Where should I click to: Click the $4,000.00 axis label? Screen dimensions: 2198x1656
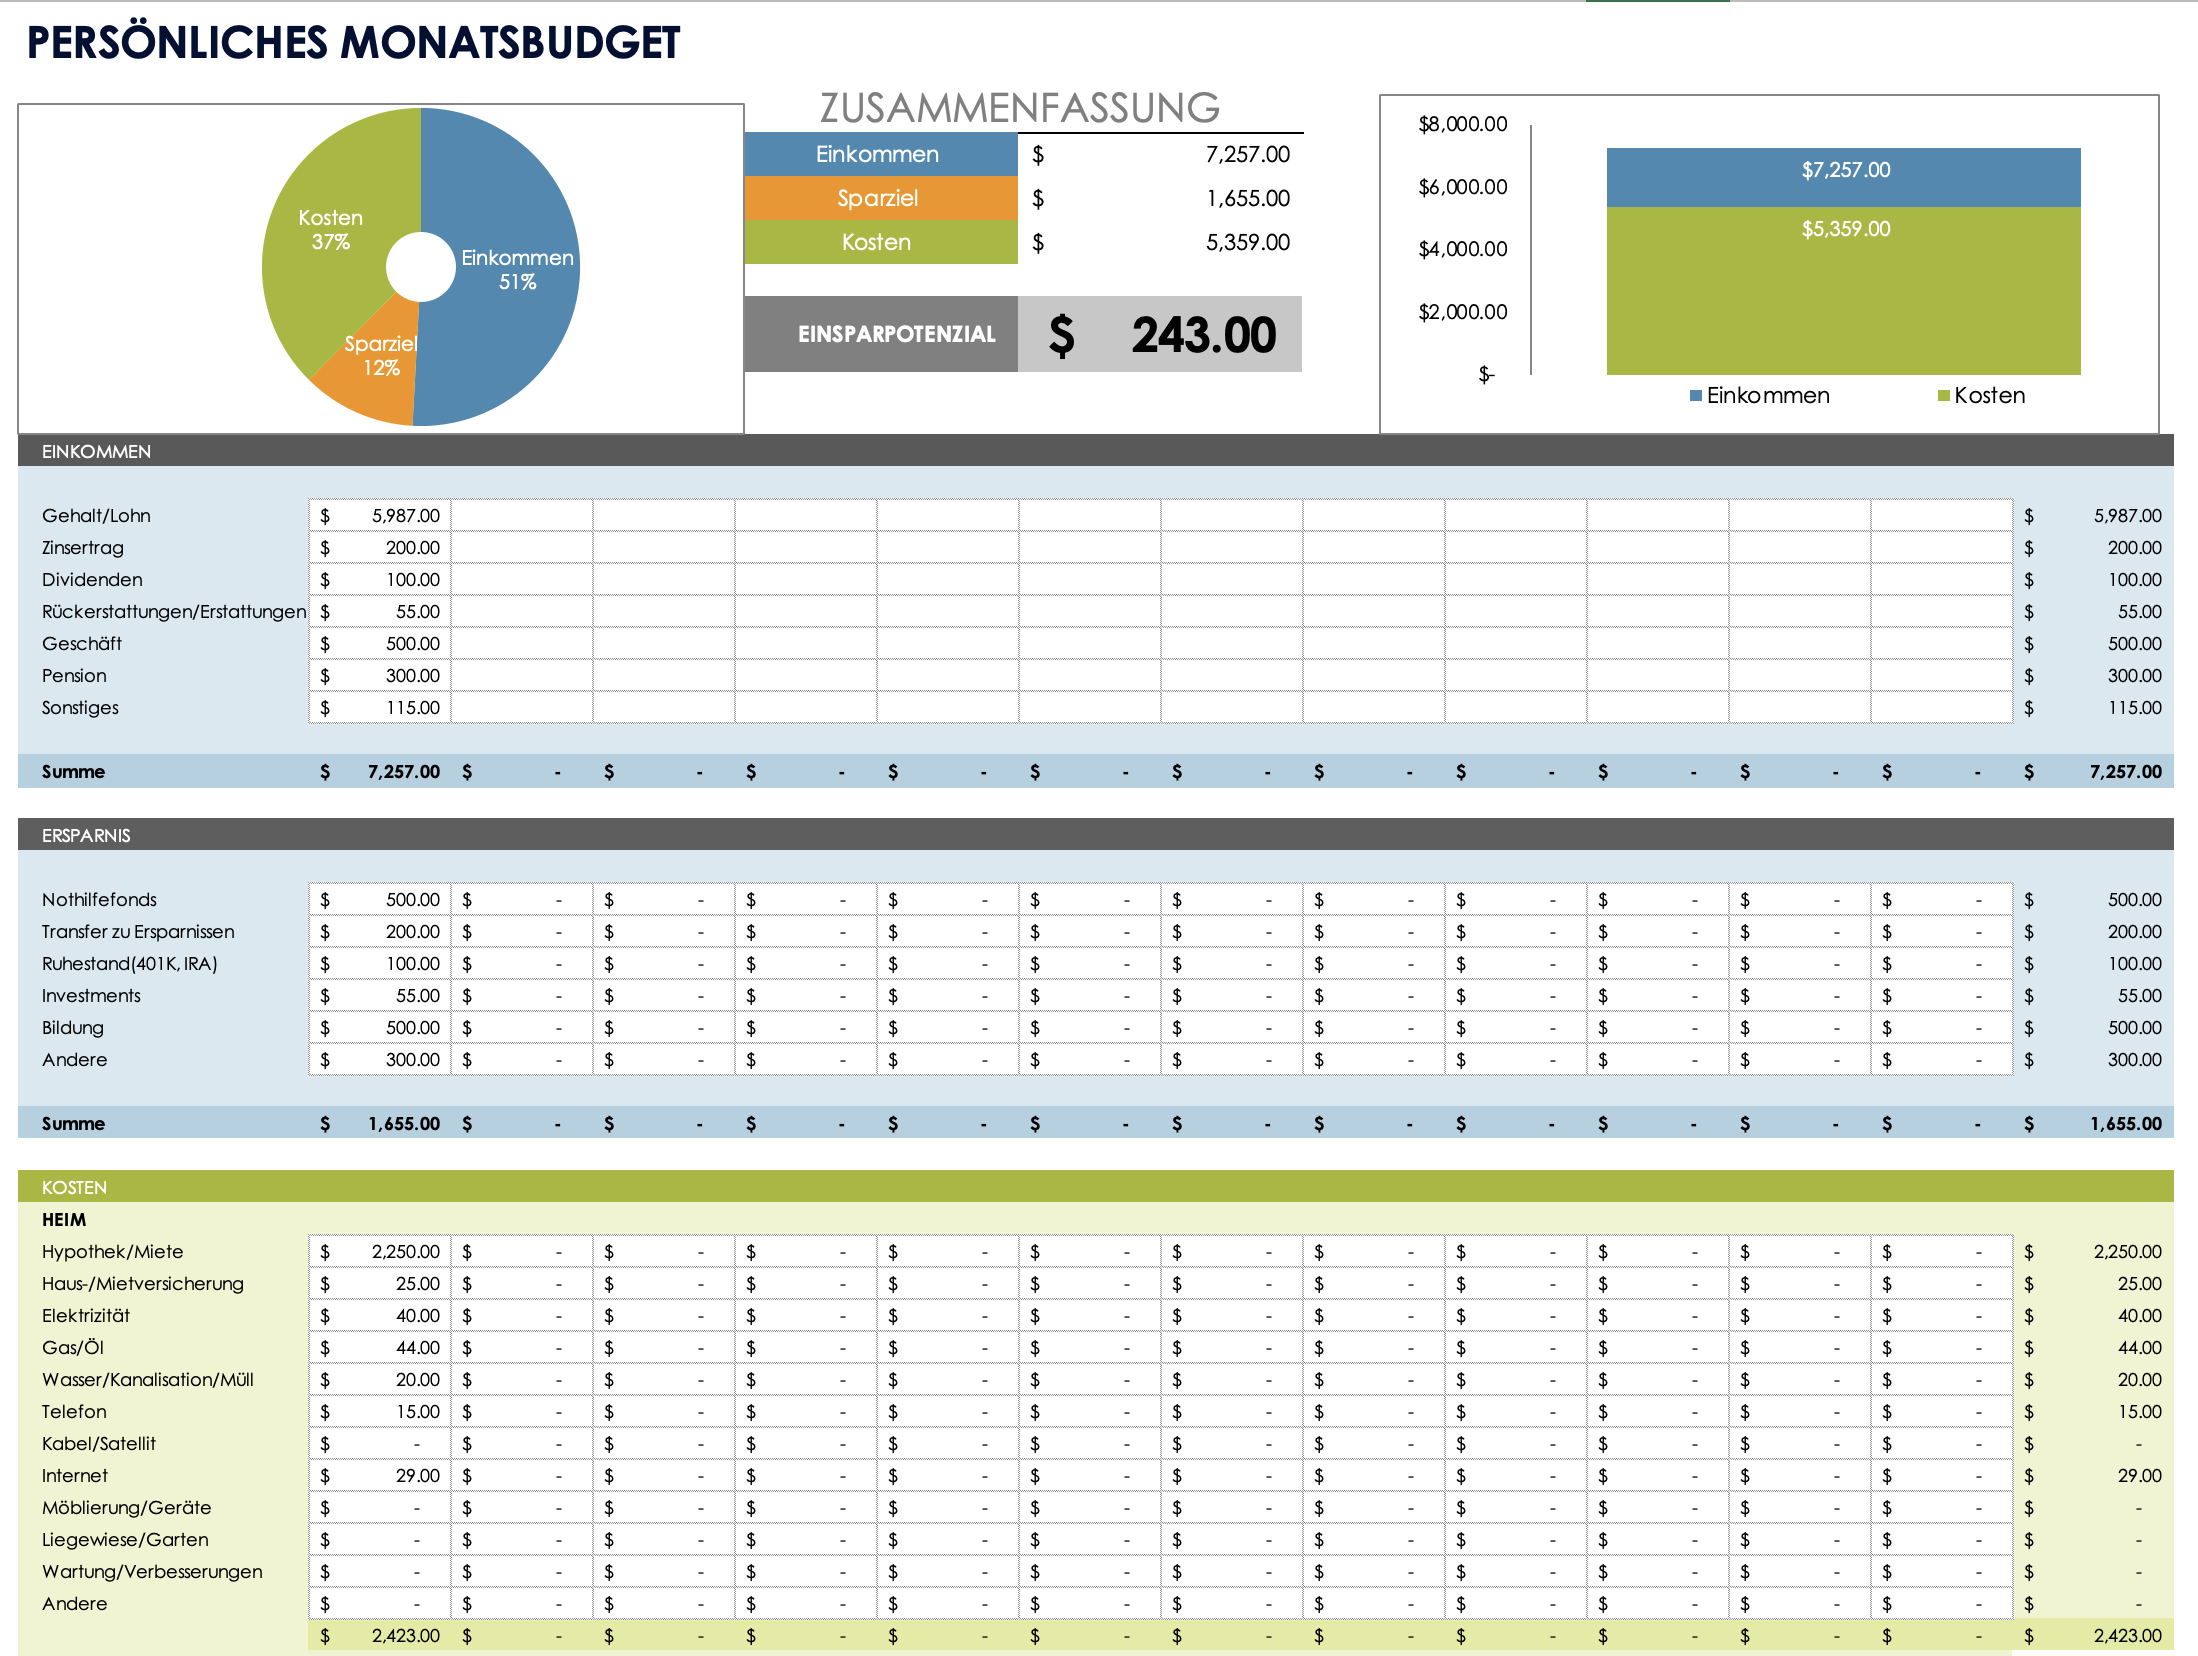1462,249
